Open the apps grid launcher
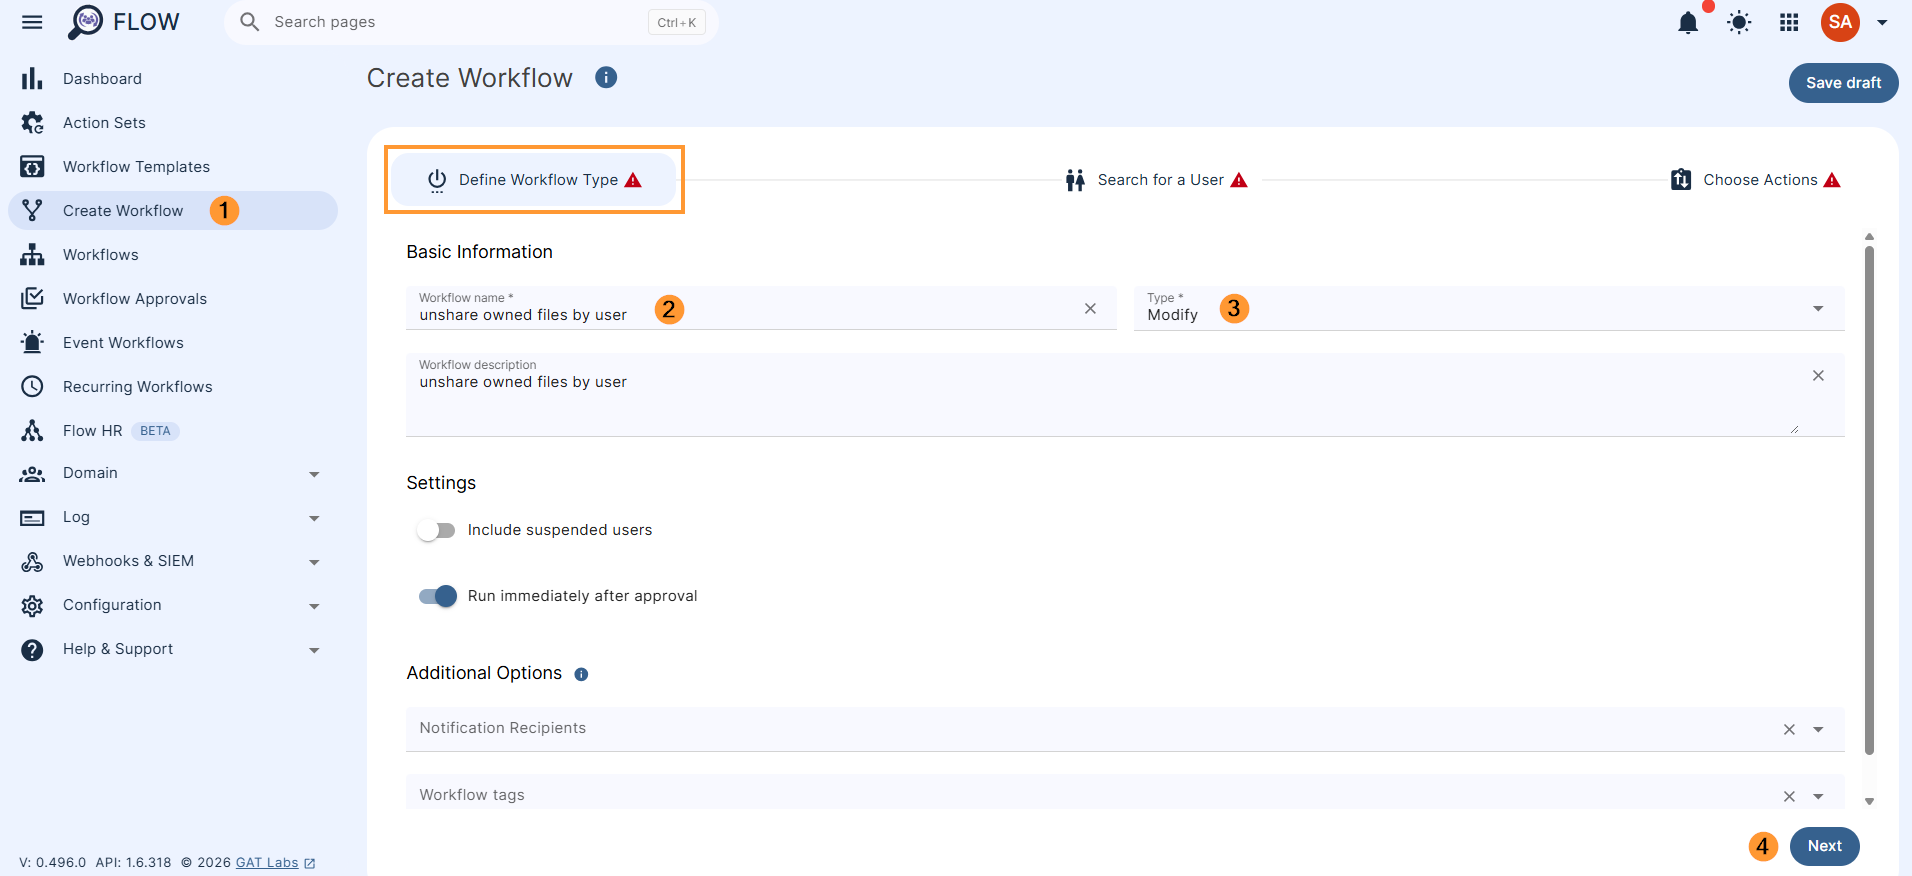 [1789, 22]
